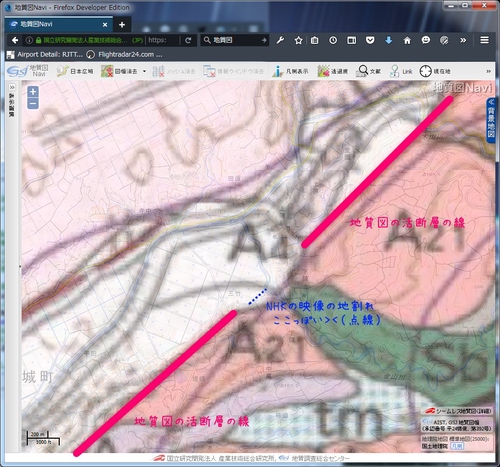Bookmark this page with star icon

298,40
